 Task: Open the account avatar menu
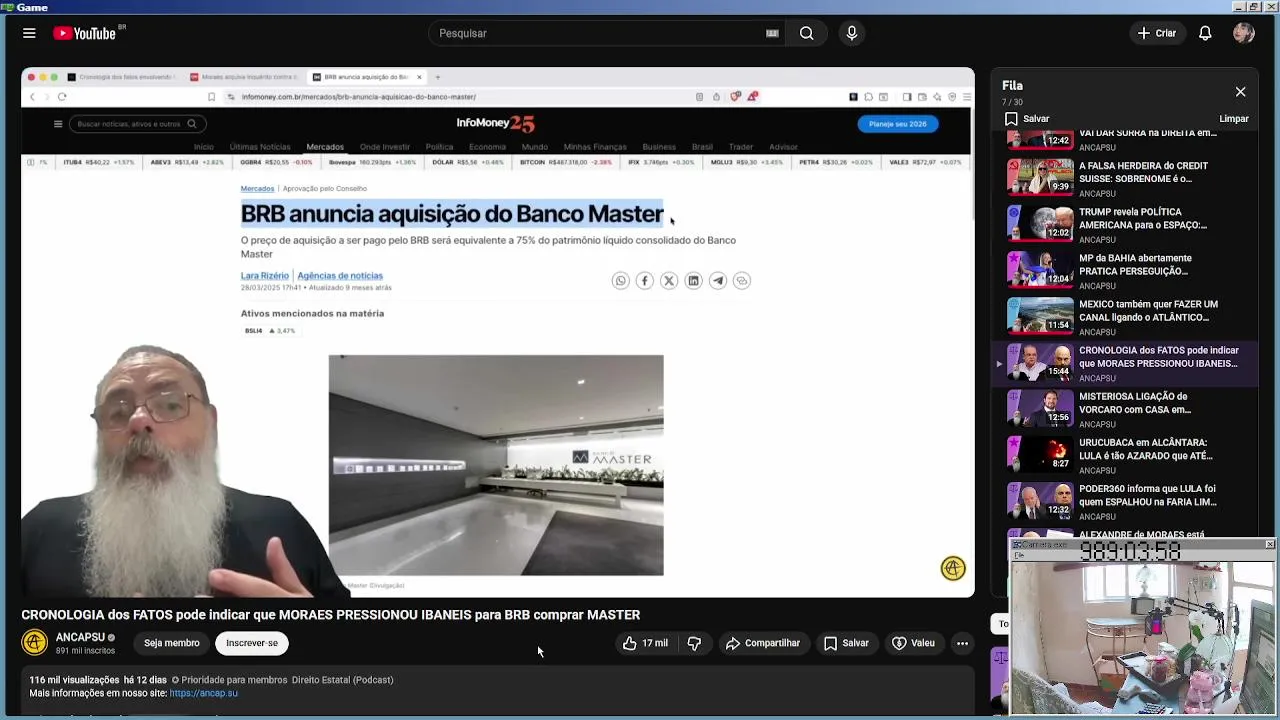1244,33
